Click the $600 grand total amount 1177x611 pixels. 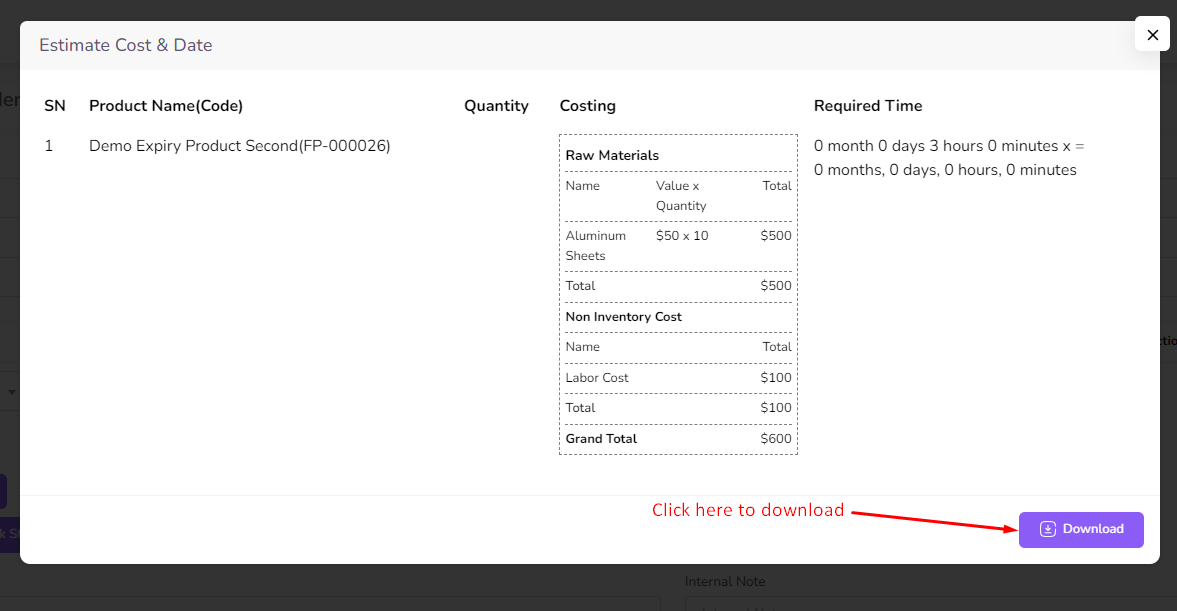click(x=775, y=439)
